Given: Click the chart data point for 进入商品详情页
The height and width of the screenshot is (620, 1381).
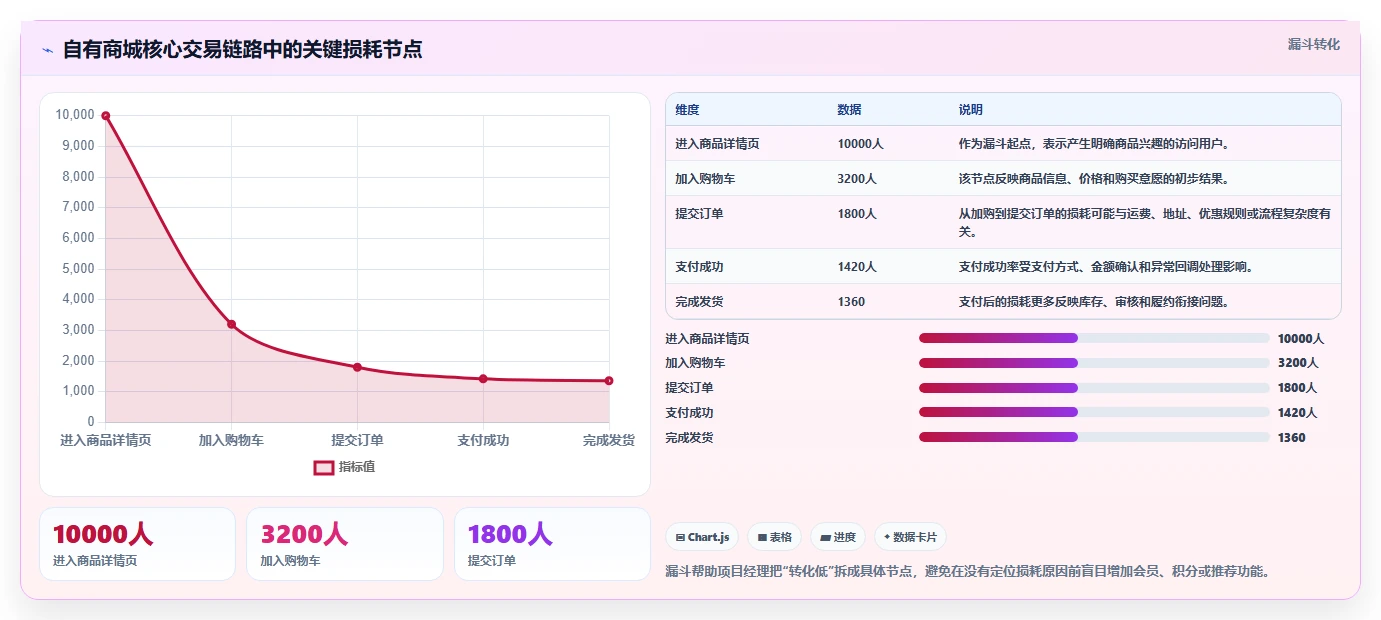Looking at the screenshot, I should coord(105,116).
